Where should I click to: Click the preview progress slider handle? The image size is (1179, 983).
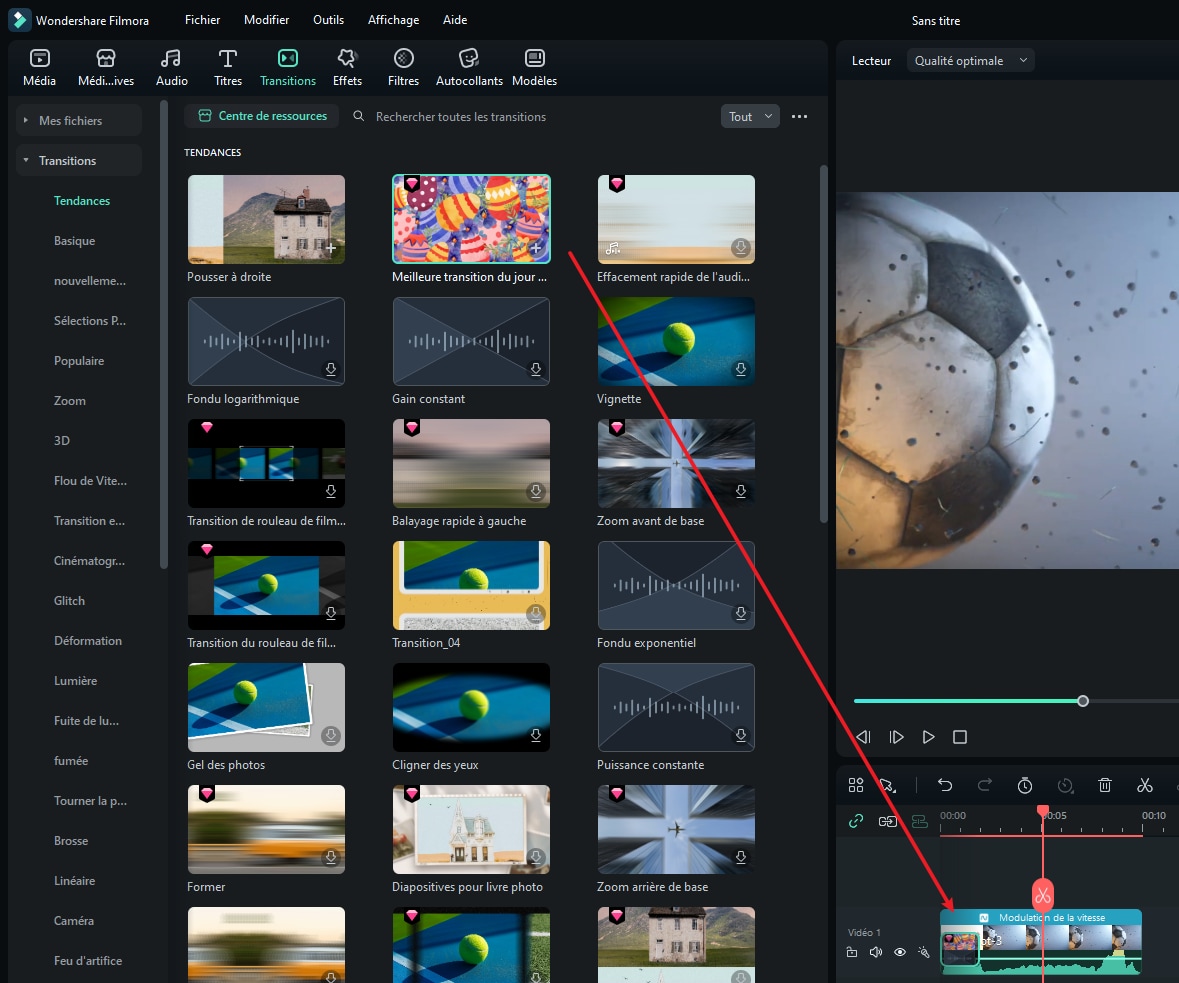pos(1083,701)
